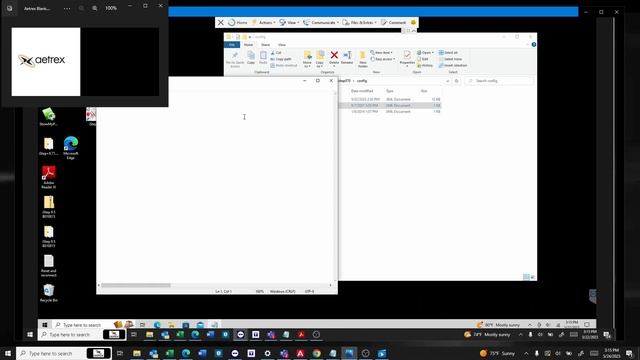Expand the Explorer address bar history dropdown
640x360 pixels.
click(448, 81)
